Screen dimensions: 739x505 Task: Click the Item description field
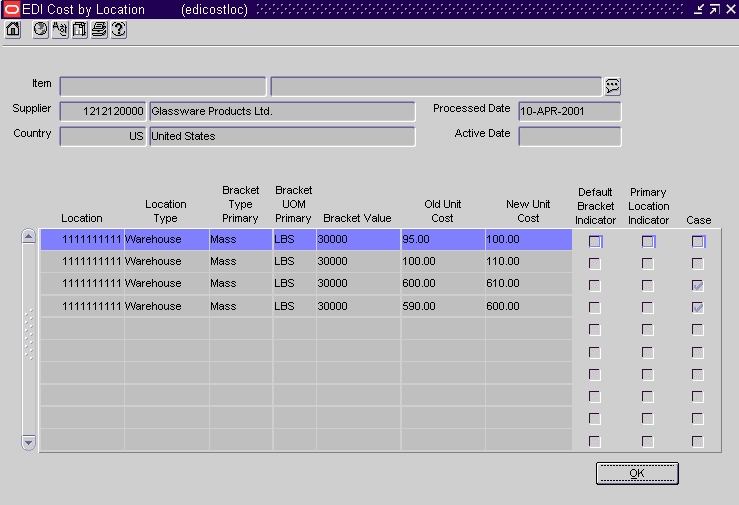(x=436, y=87)
